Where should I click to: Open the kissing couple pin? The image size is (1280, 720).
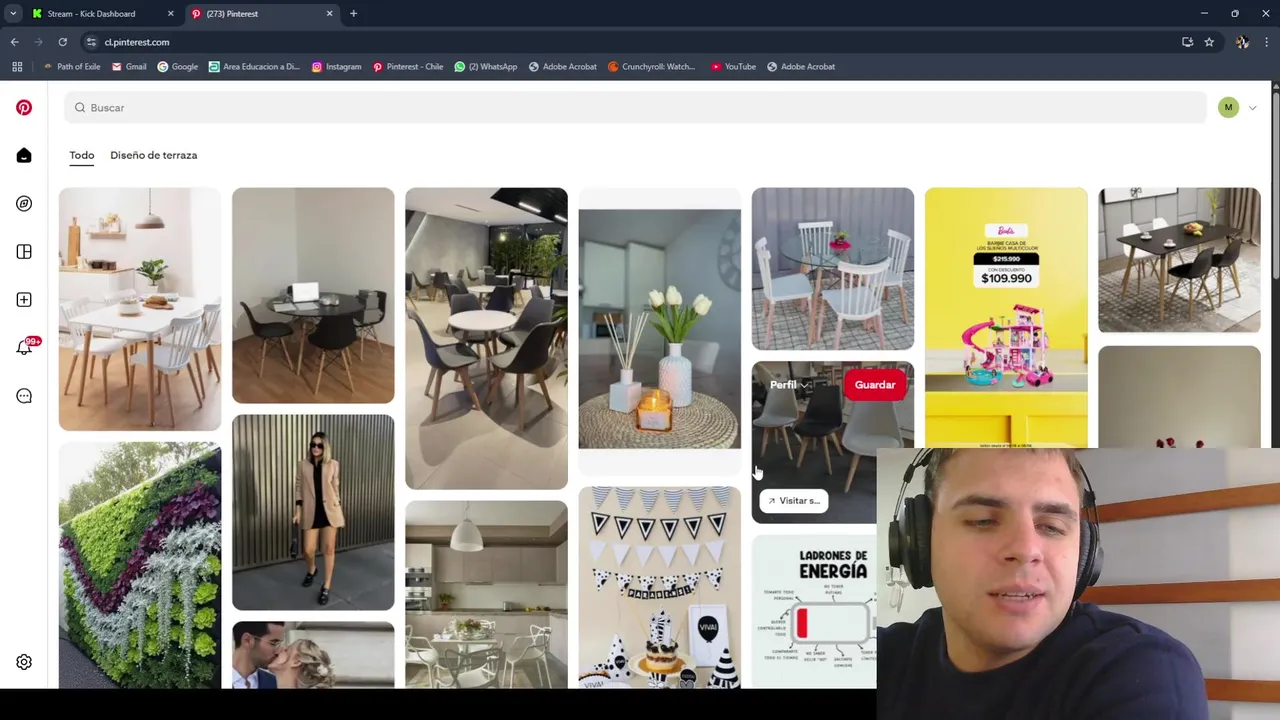313,655
